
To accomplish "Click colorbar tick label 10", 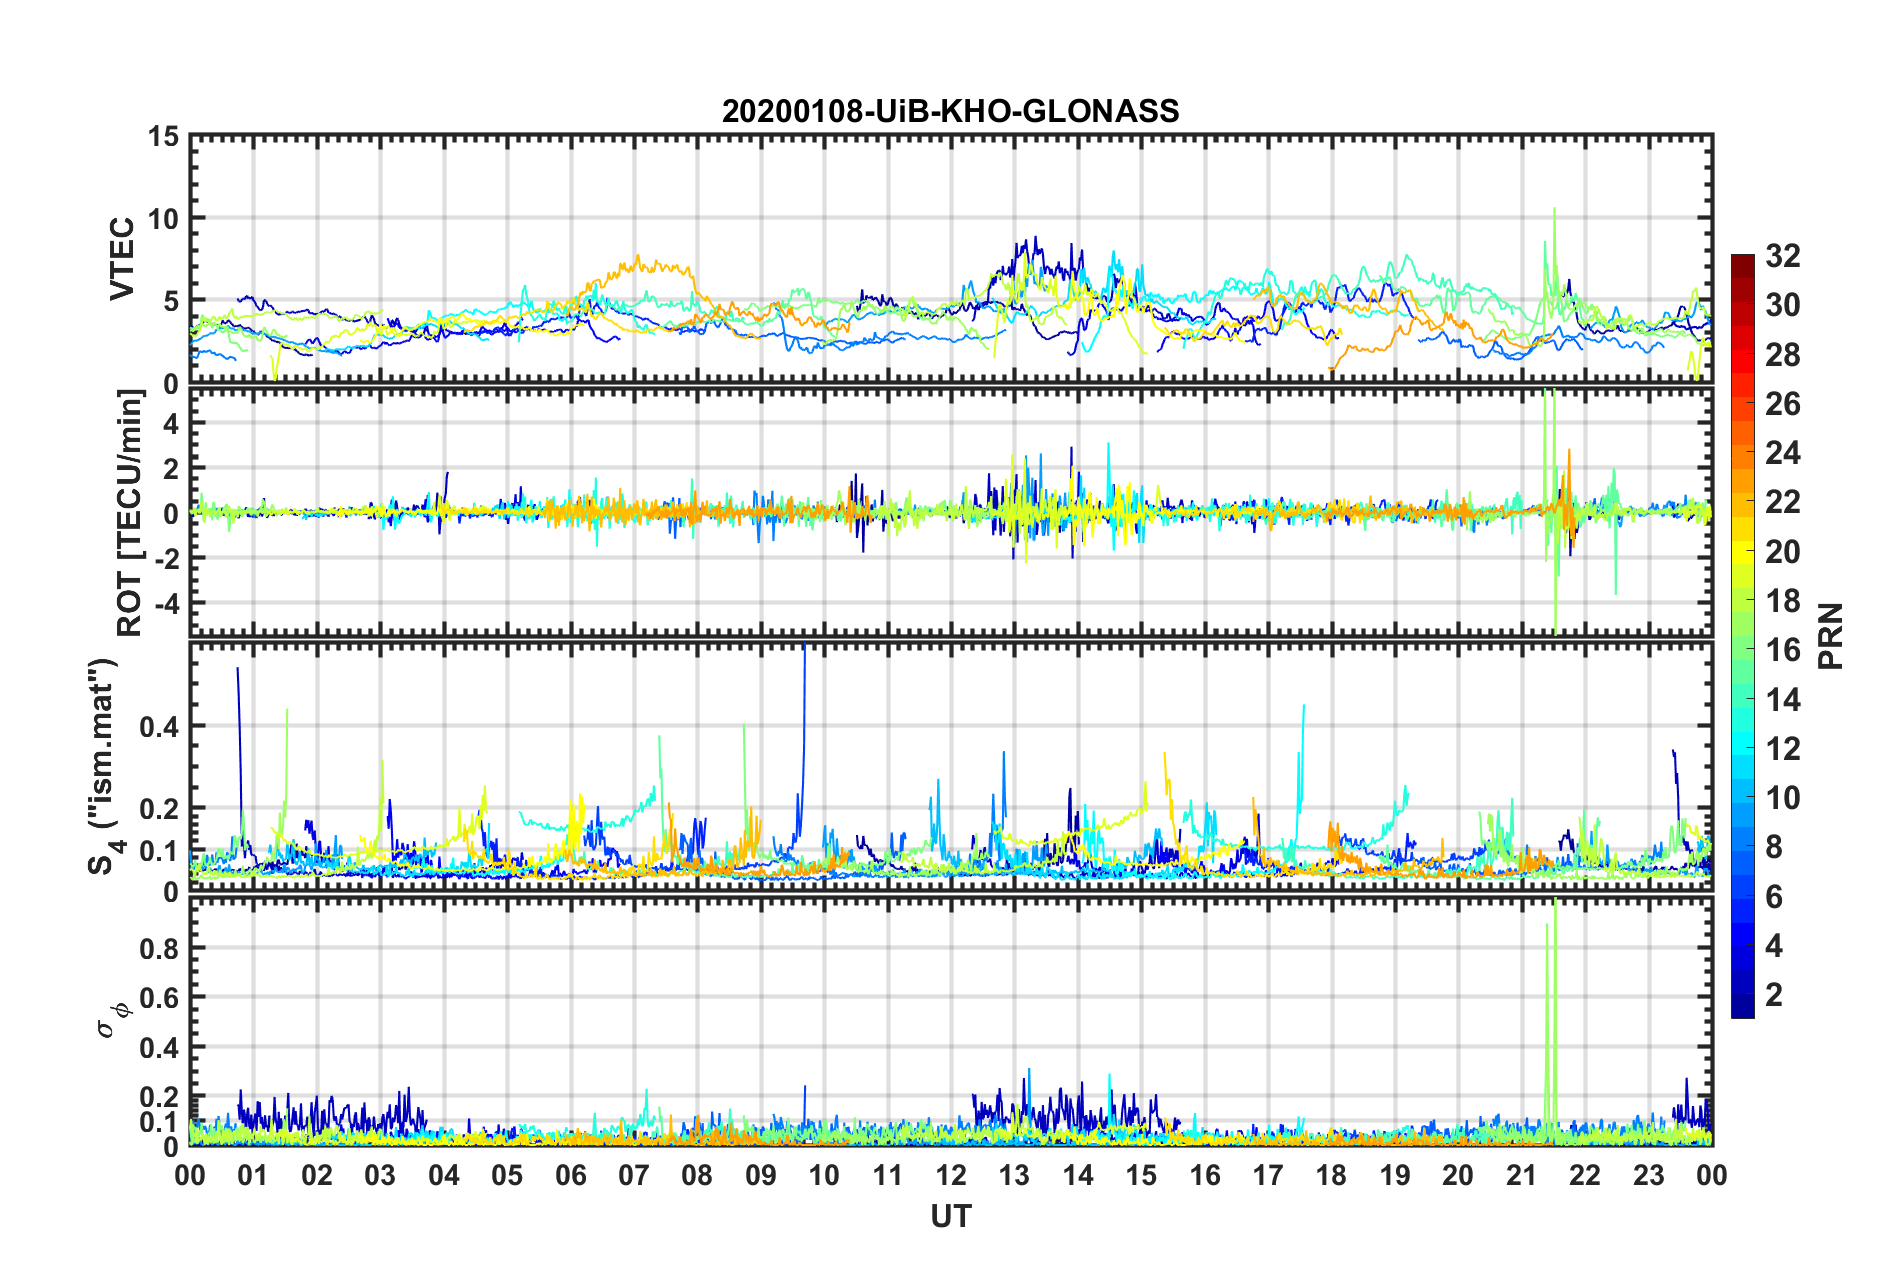I will tap(1782, 798).
